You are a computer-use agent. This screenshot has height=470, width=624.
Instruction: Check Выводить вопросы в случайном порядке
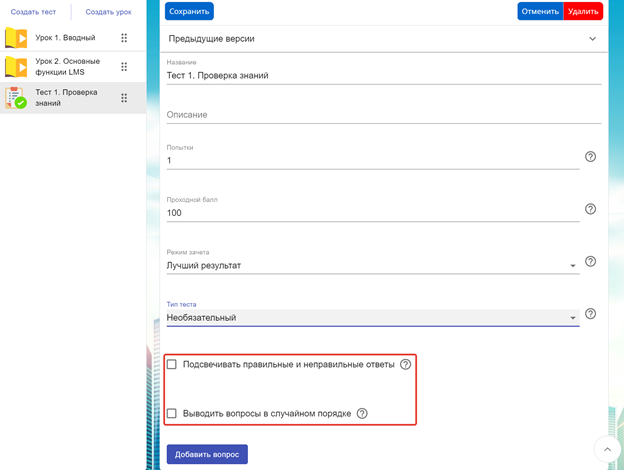pyautogui.click(x=172, y=413)
